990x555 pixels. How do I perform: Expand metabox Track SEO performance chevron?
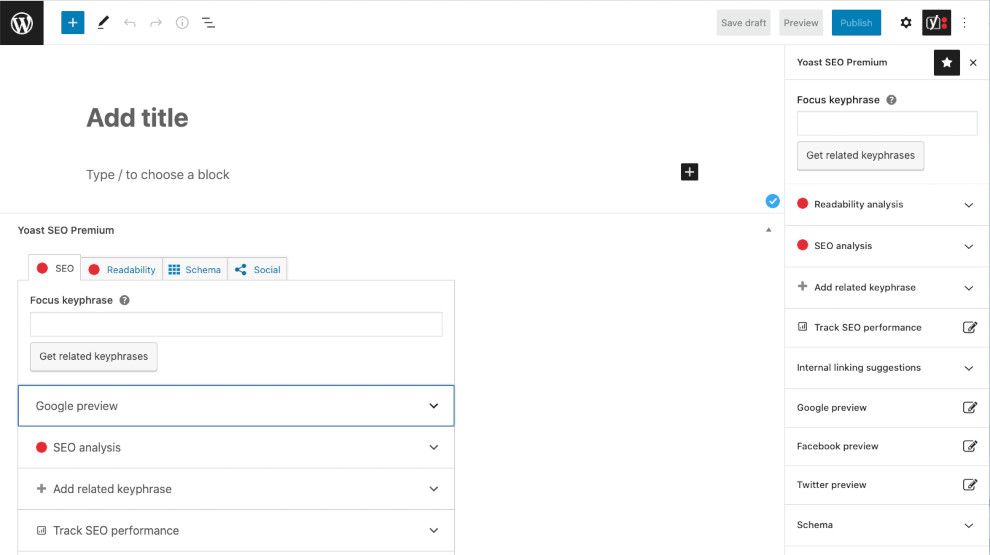(434, 530)
